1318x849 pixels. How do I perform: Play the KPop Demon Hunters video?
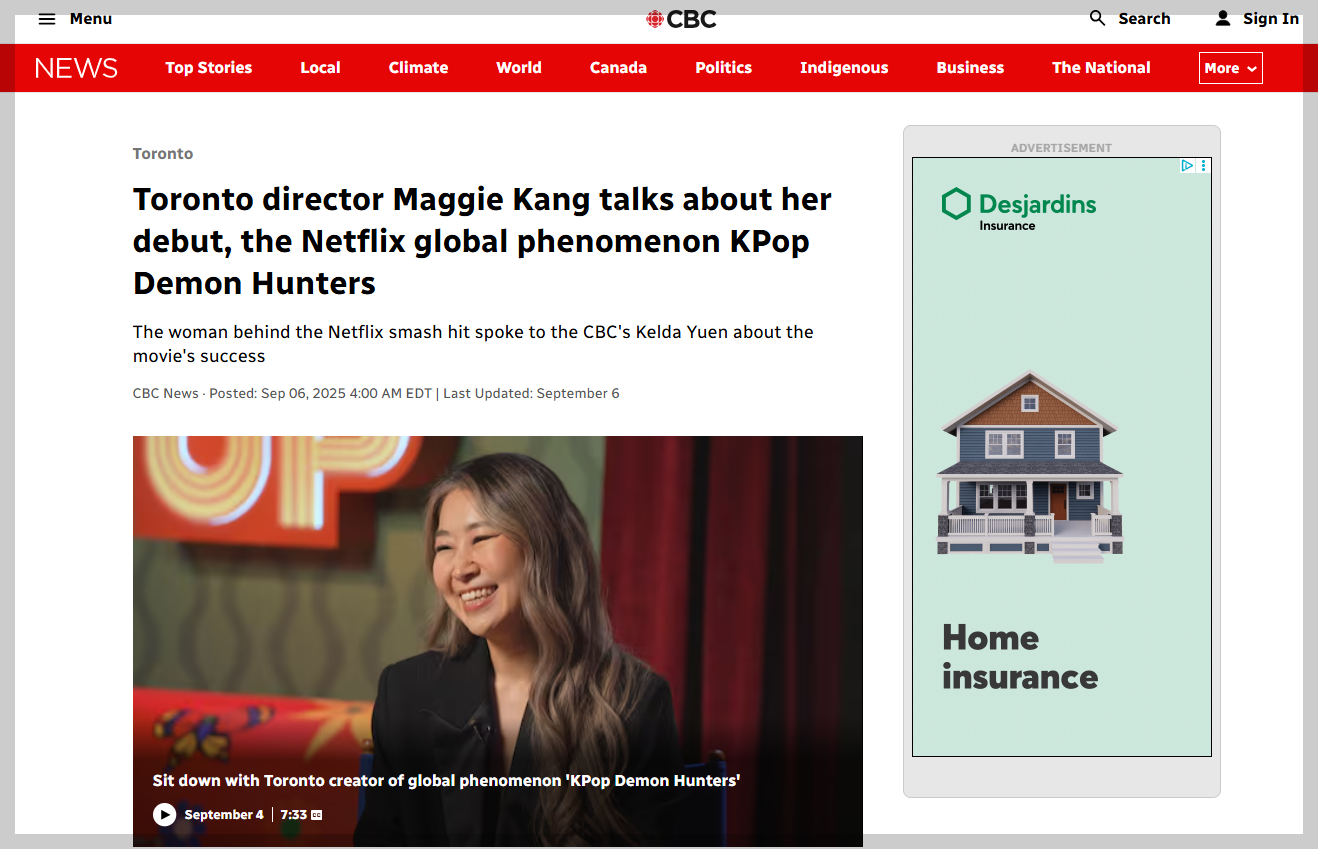164,815
